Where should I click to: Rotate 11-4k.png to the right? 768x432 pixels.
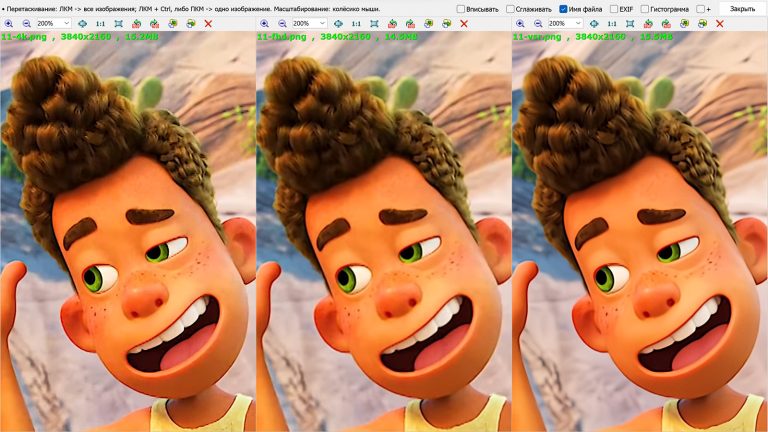(154, 24)
